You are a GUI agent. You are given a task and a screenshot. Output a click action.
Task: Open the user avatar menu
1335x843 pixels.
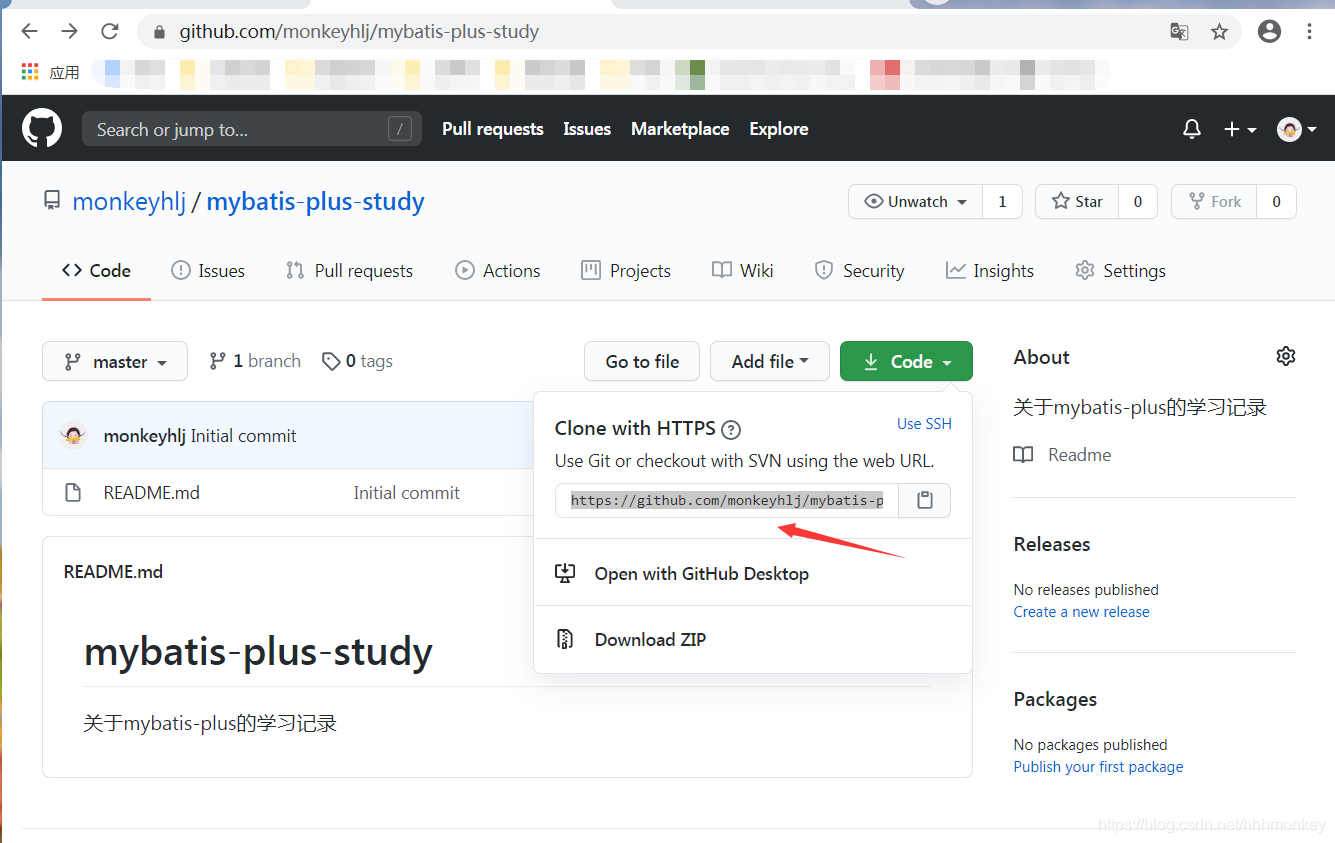coord(1296,129)
